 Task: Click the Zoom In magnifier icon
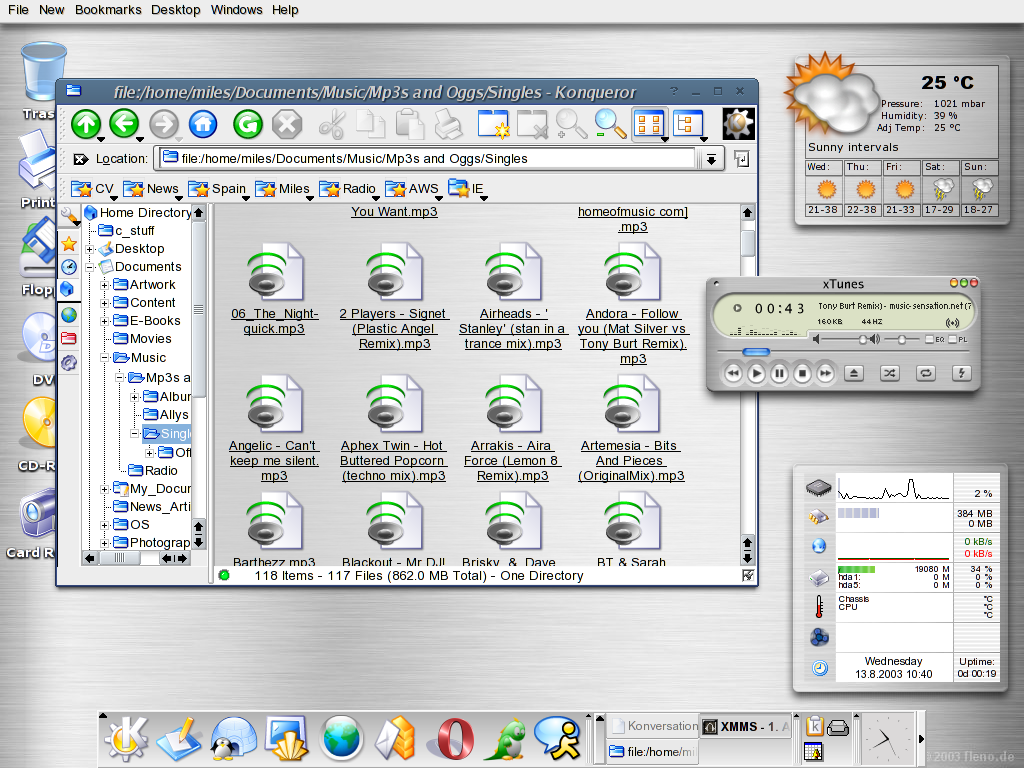pyautogui.click(x=571, y=123)
